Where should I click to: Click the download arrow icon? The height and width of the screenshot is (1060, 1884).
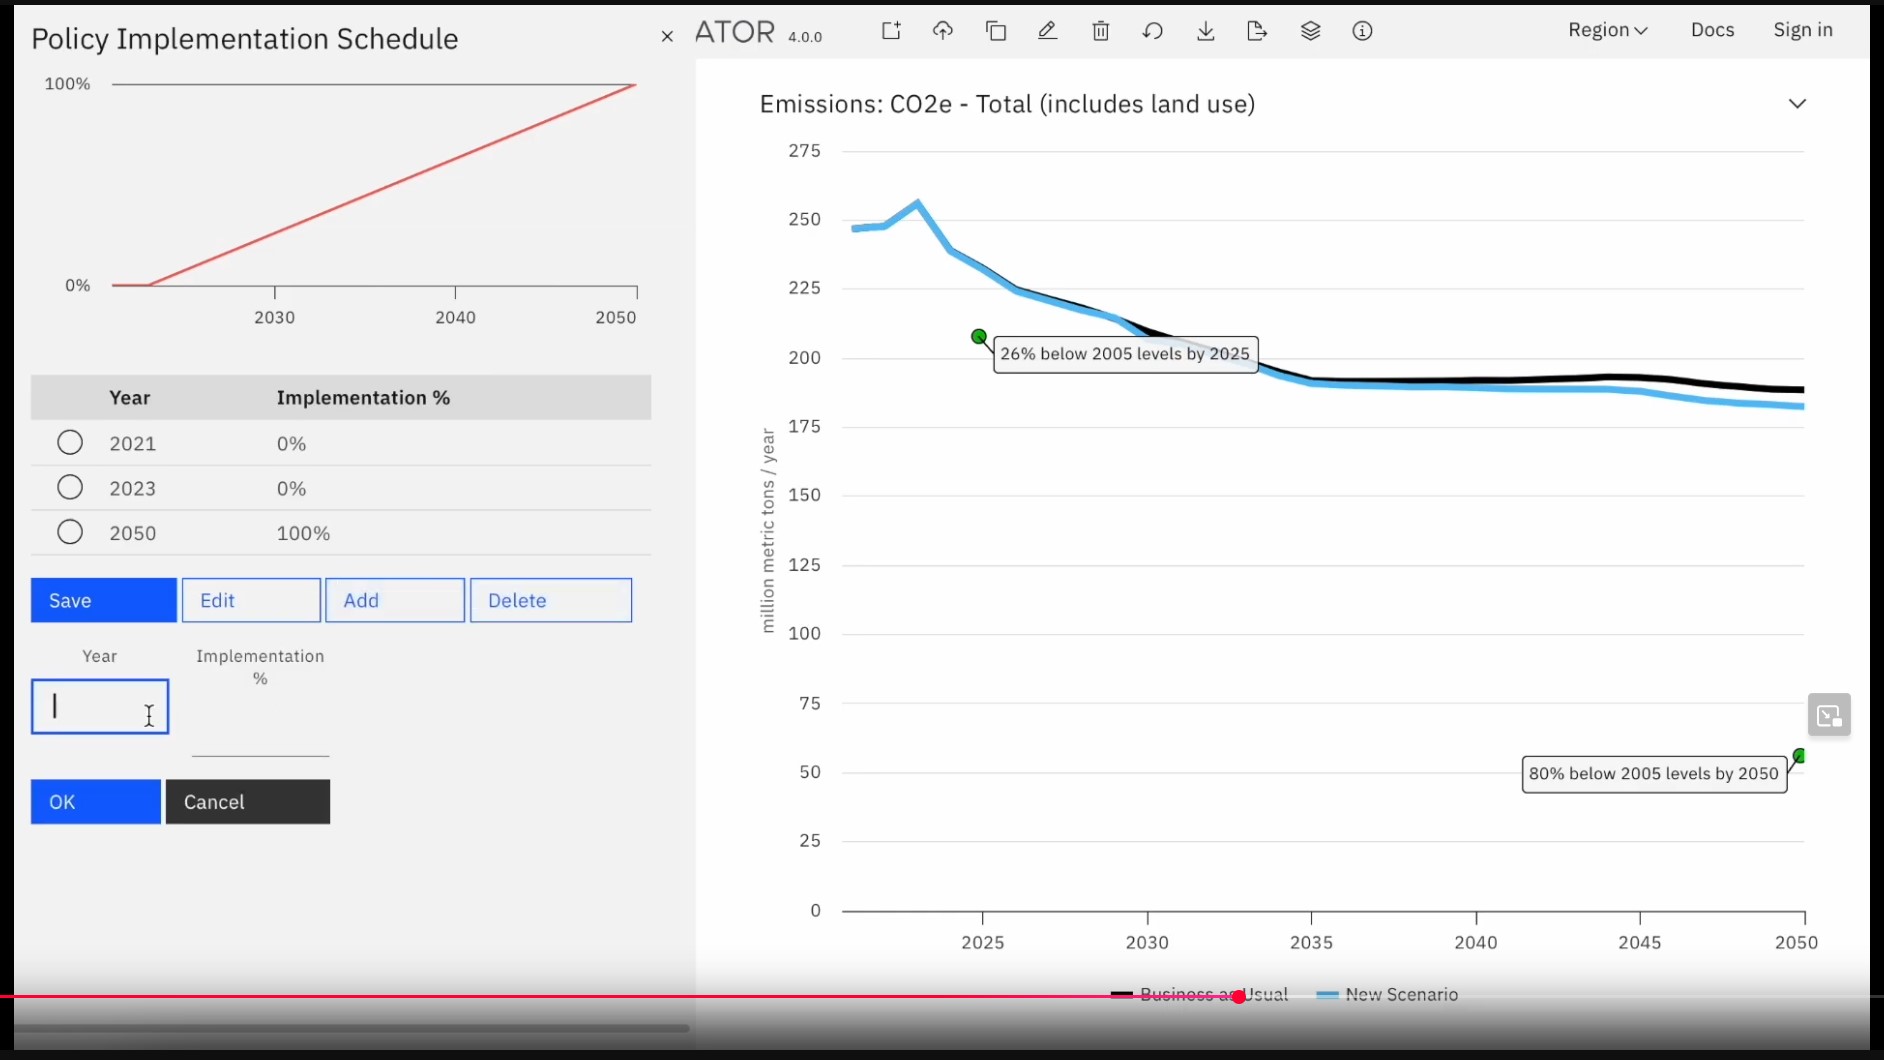pyautogui.click(x=1206, y=31)
